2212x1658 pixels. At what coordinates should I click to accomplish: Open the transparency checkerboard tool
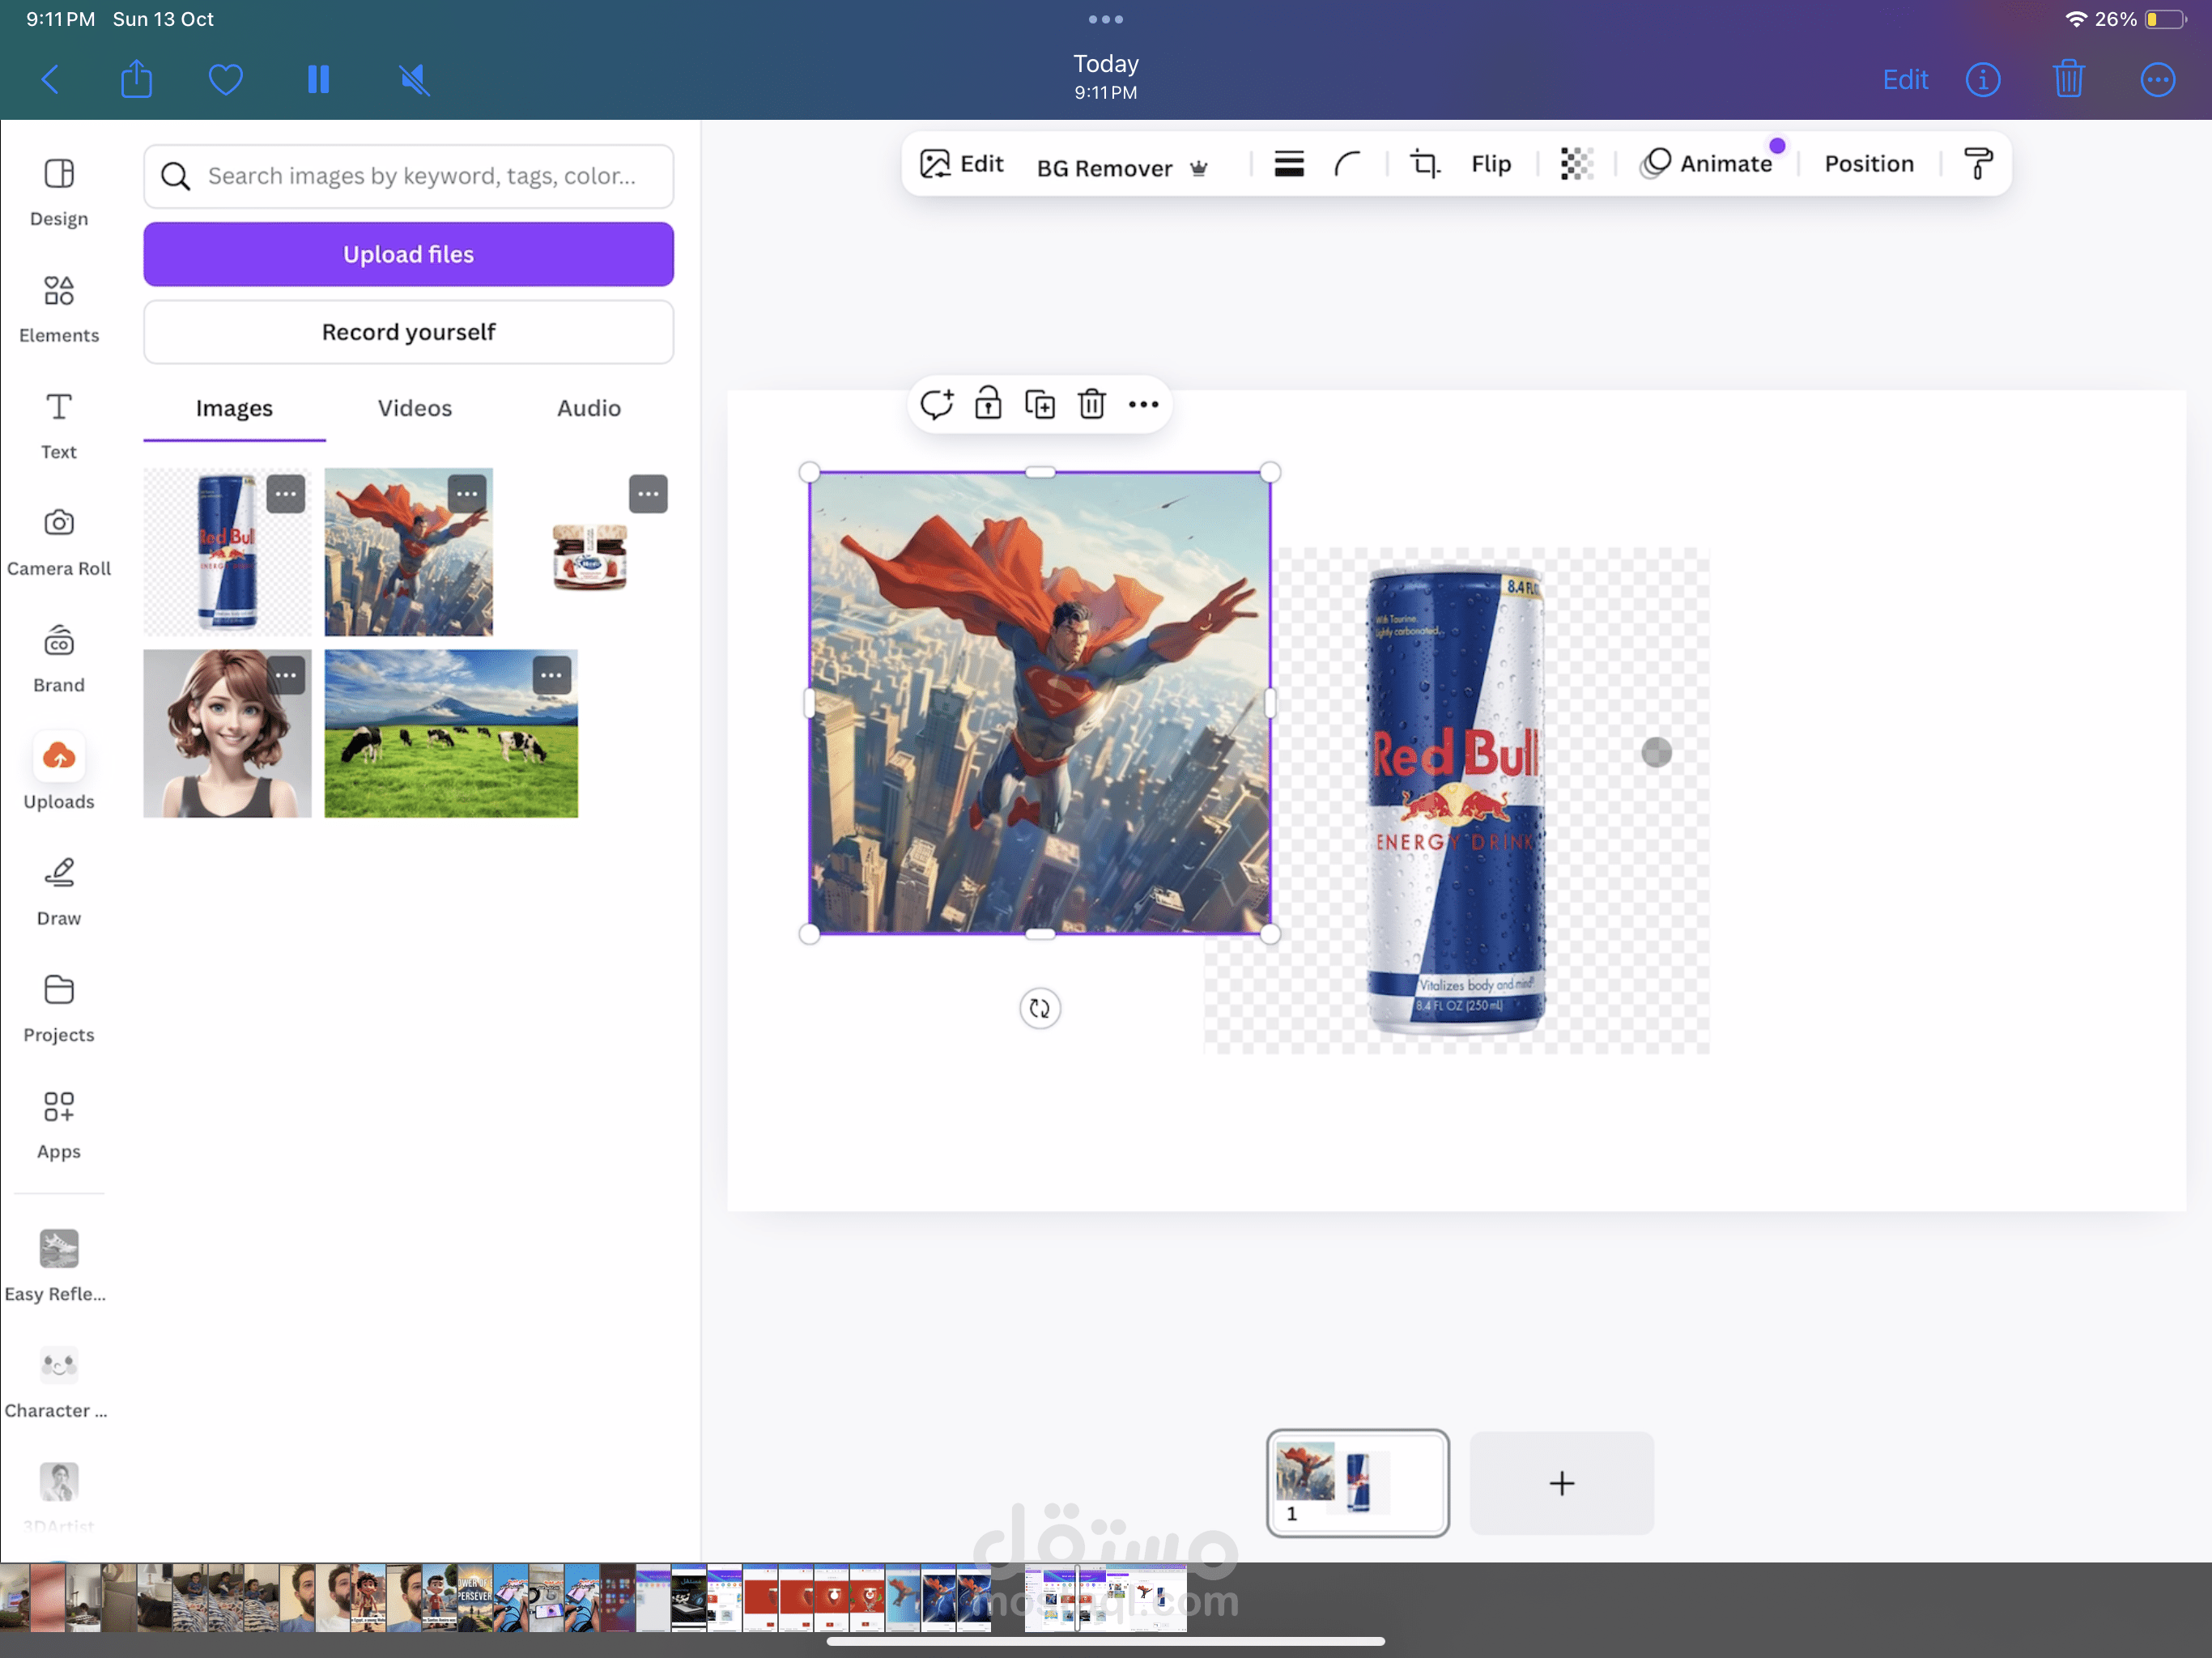point(1576,164)
